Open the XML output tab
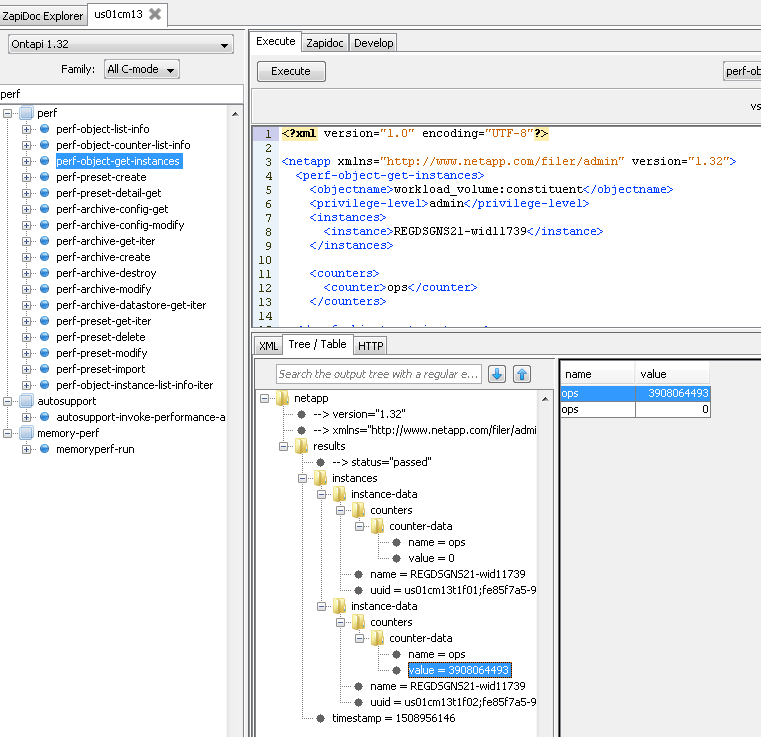761x737 pixels. pyautogui.click(x=268, y=345)
